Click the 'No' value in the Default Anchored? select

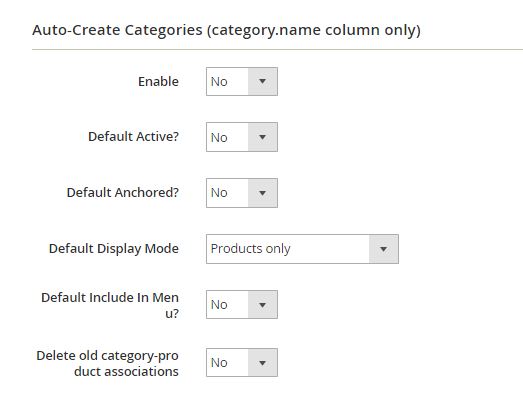pyautogui.click(x=219, y=193)
